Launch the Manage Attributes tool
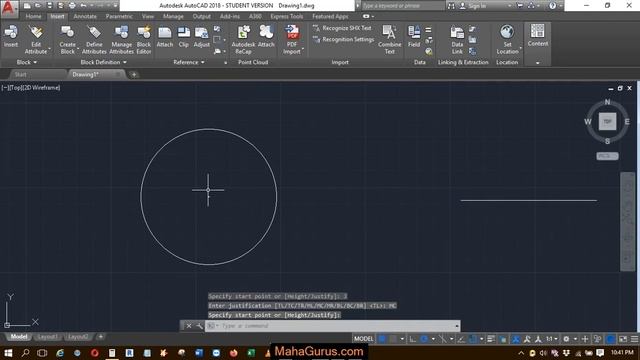 pos(121,40)
